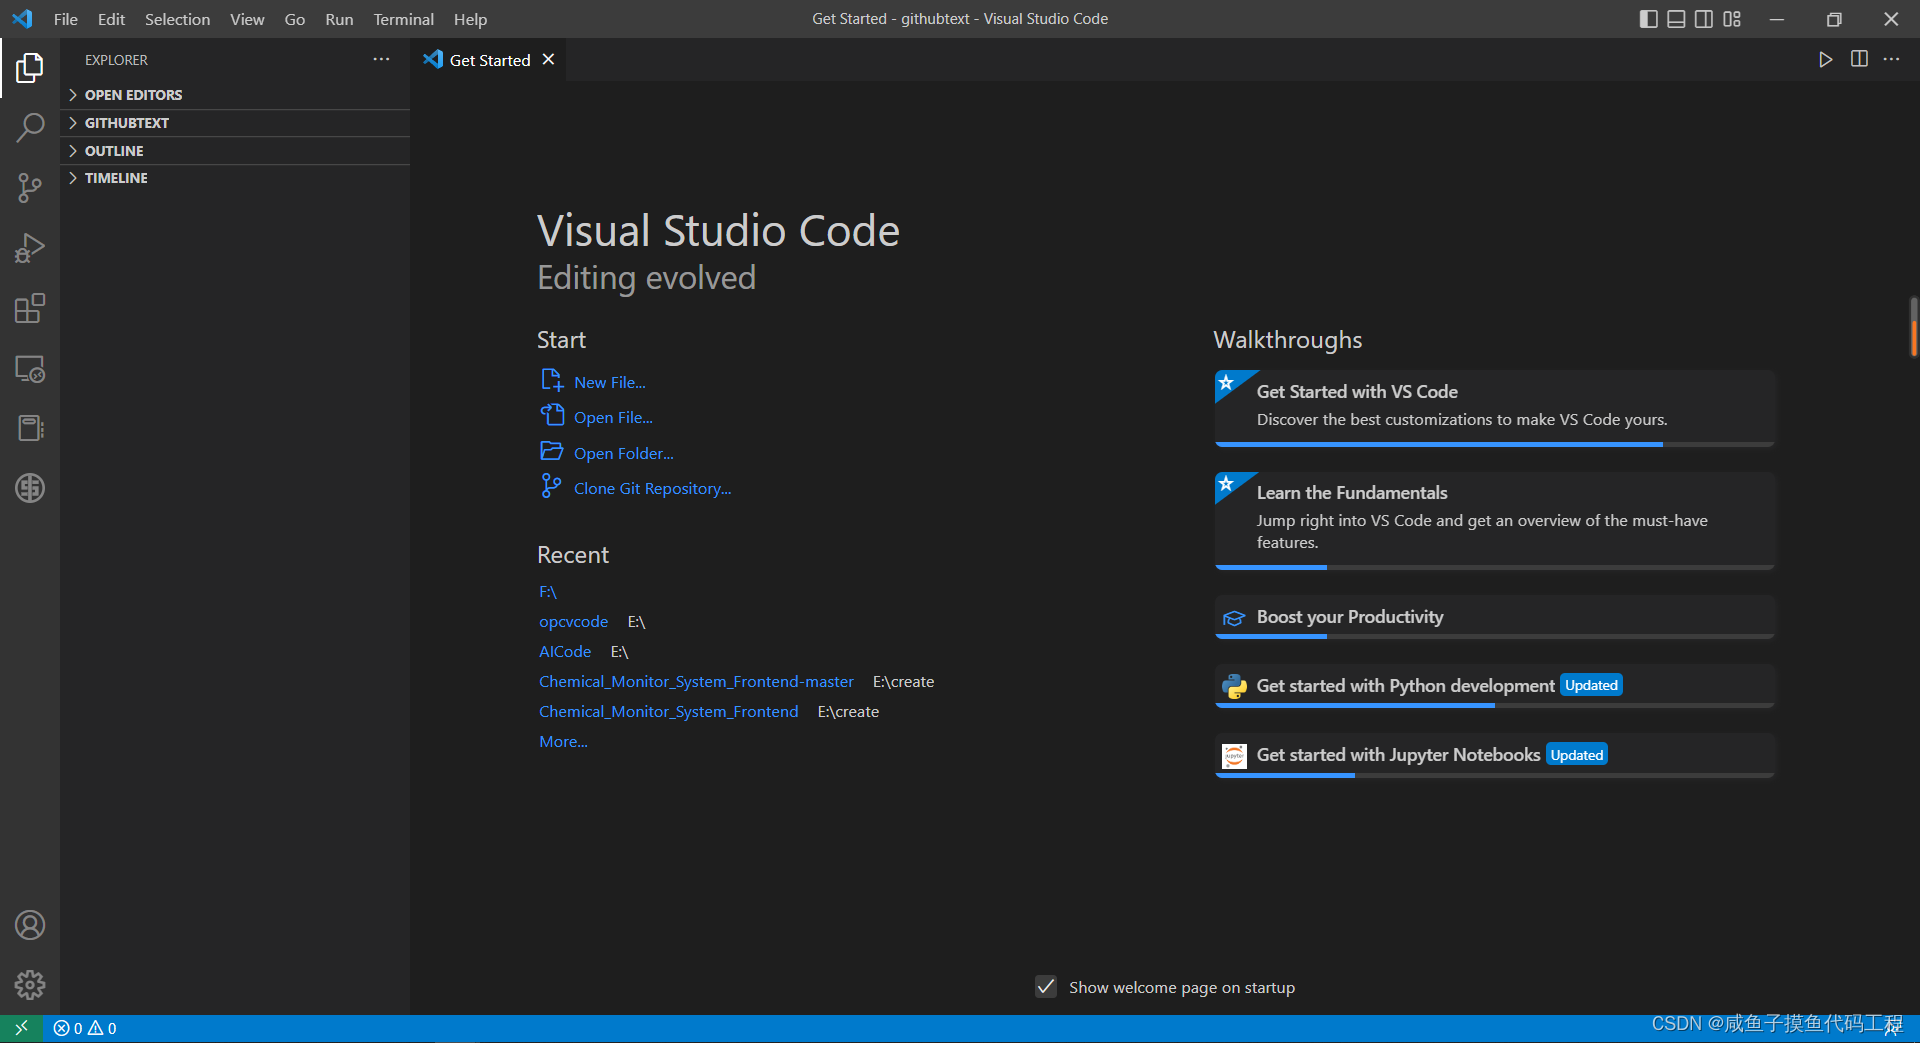Open Boost your Productivity walkthrough
This screenshot has height=1043, width=1920.
click(x=1495, y=617)
